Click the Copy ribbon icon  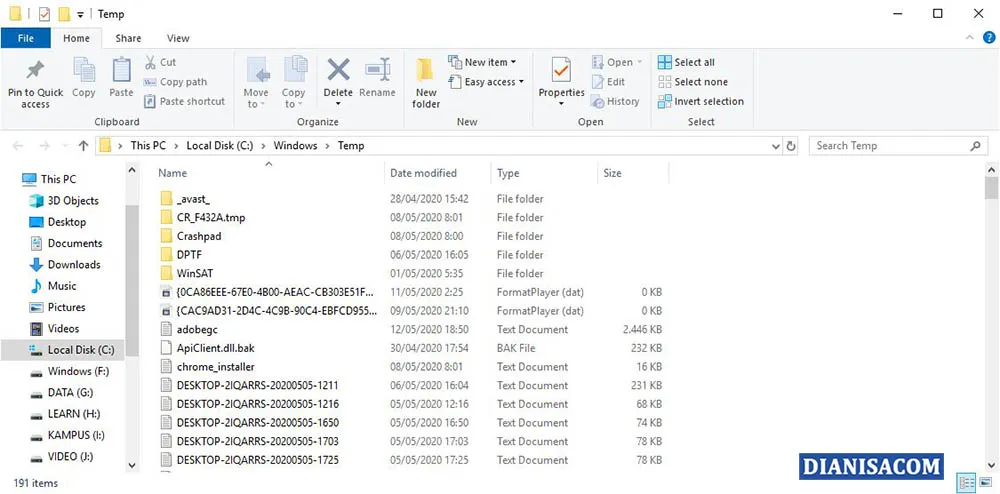click(x=84, y=69)
